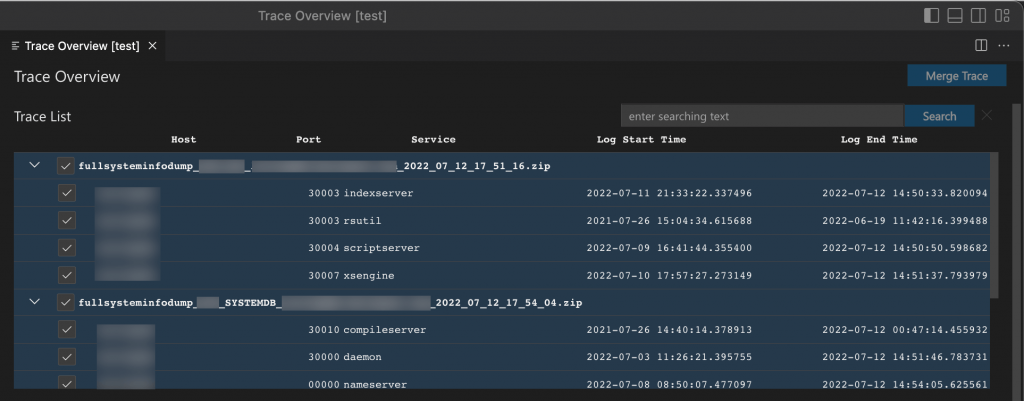Focus the enter searching text field
Viewport: 1024px width, 401px height.
click(x=762, y=116)
